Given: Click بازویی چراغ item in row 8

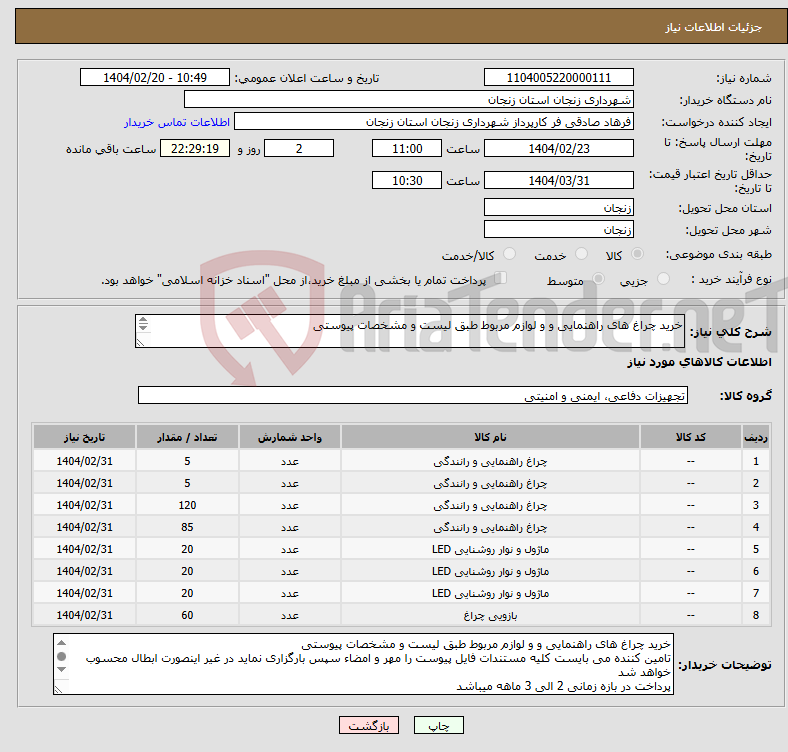Looking at the screenshot, I should (x=490, y=615).
